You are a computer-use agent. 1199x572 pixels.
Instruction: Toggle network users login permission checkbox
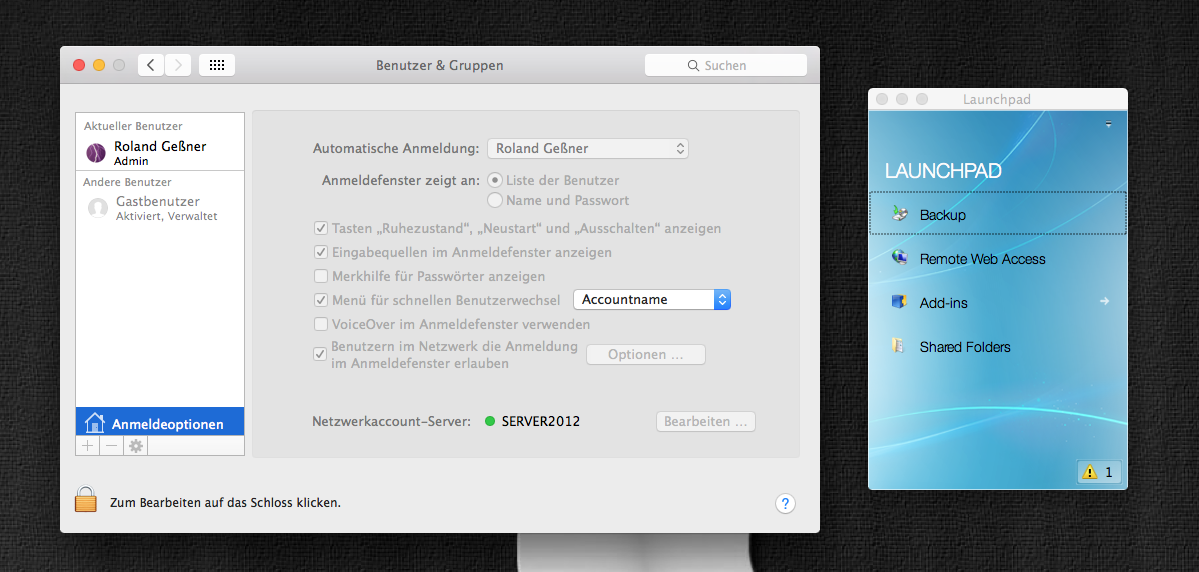[321, 354]
